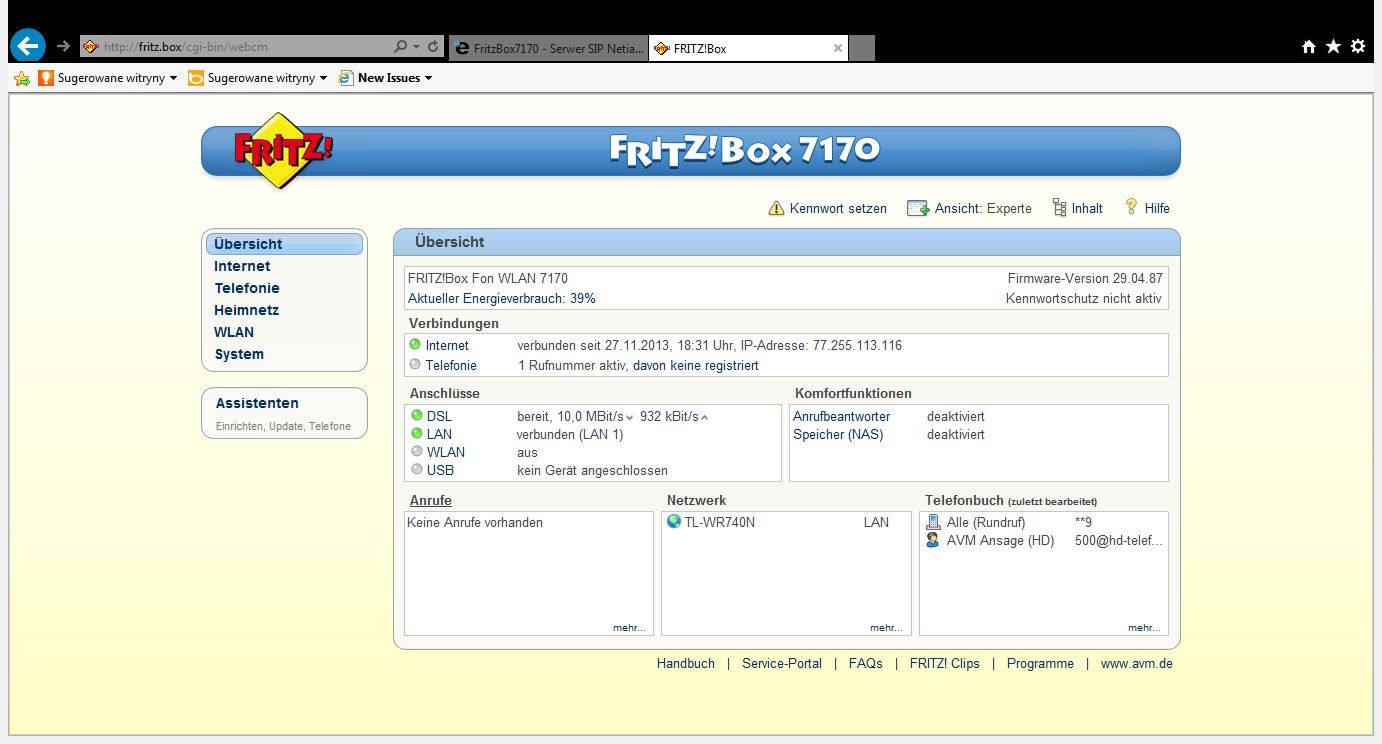Open Service-Portal footer link
This screenshot has height=744, width=1382.
(782, 663)
